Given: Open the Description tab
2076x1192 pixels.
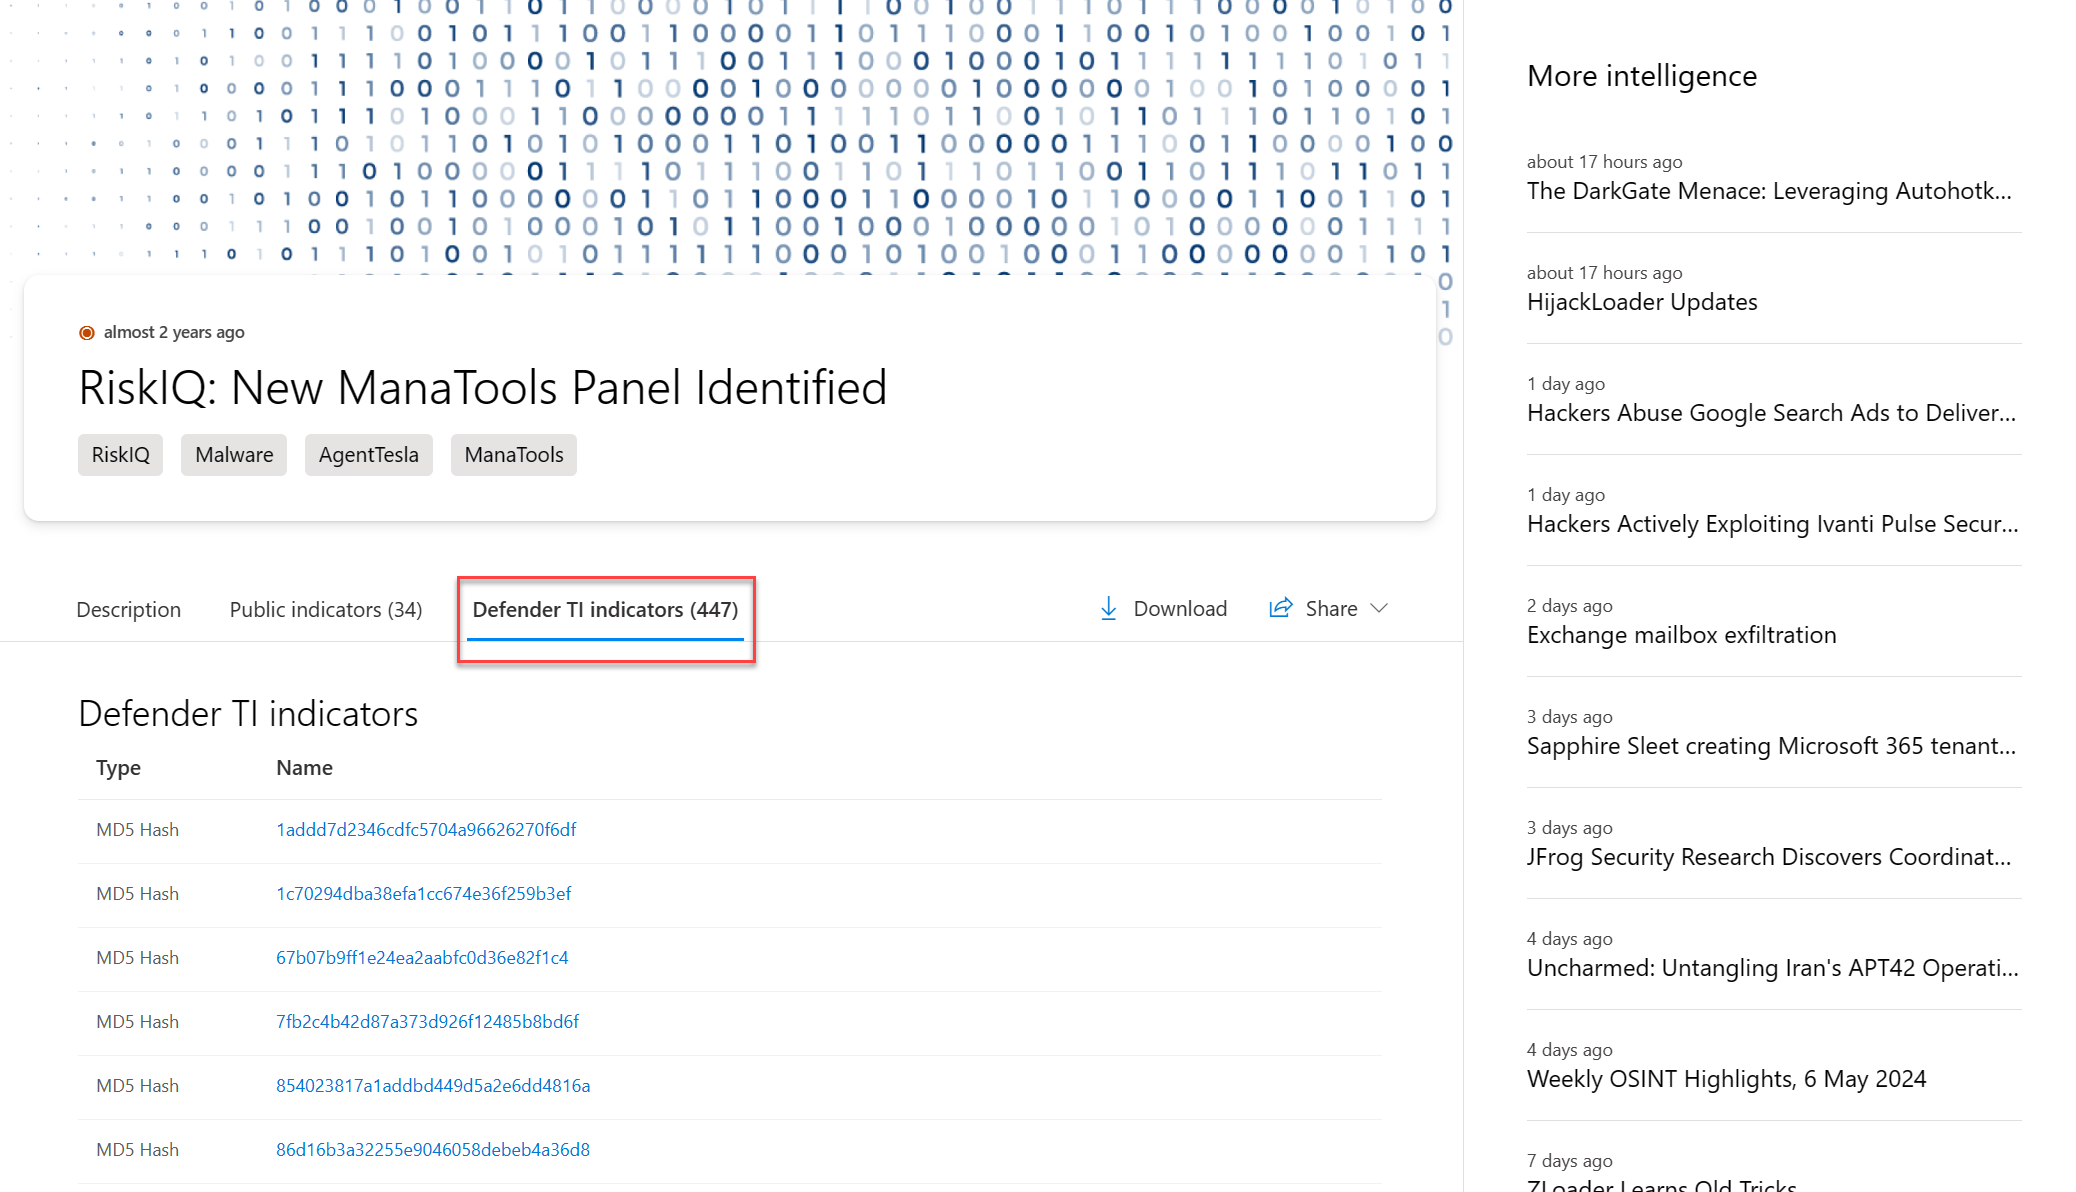Looking at the screenshot, I should [x=129, y=609].
